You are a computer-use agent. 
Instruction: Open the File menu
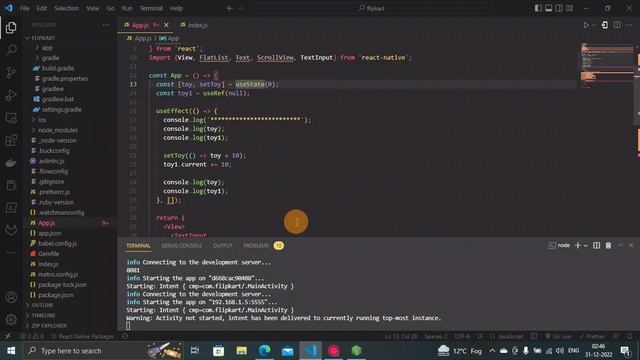24,8
